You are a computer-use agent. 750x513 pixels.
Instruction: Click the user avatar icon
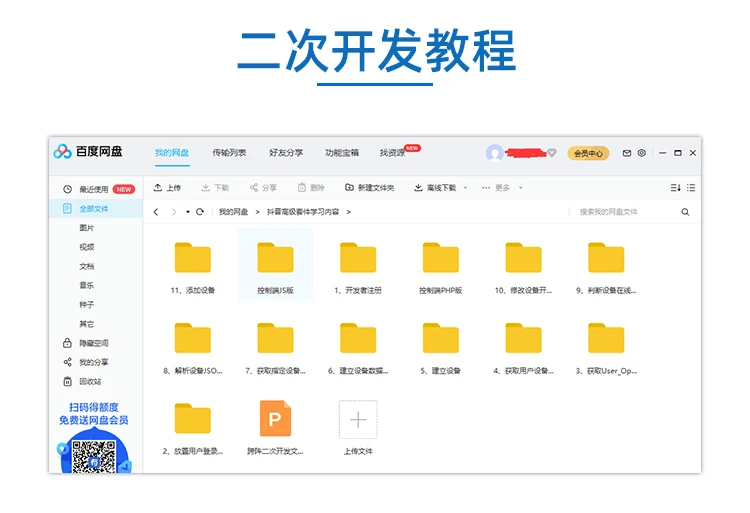(x=495, y=153)
